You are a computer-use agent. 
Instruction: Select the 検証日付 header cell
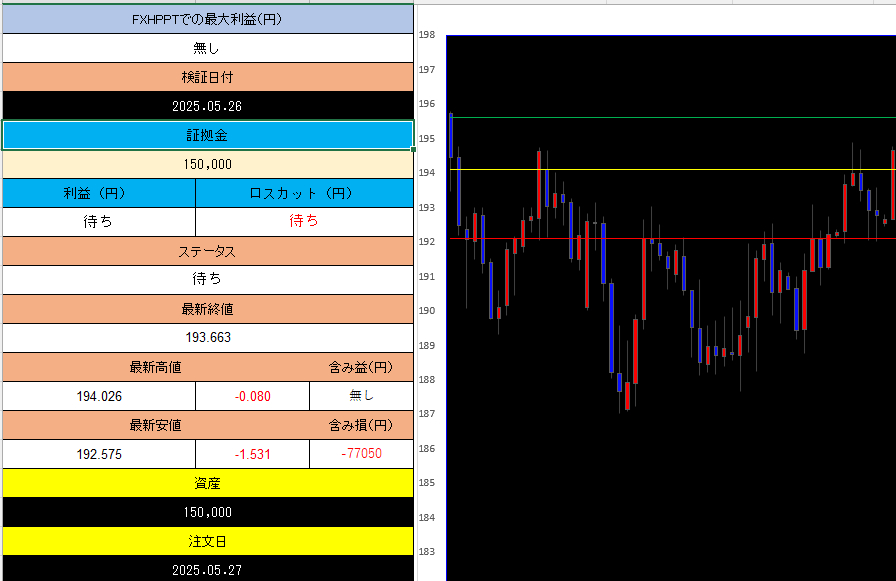tap(207, 77)
